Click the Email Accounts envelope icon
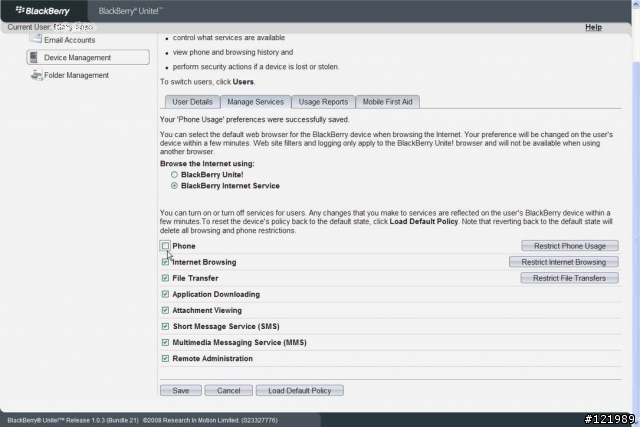The width and height of the screenshot is (640, 427). click(36, 39)
